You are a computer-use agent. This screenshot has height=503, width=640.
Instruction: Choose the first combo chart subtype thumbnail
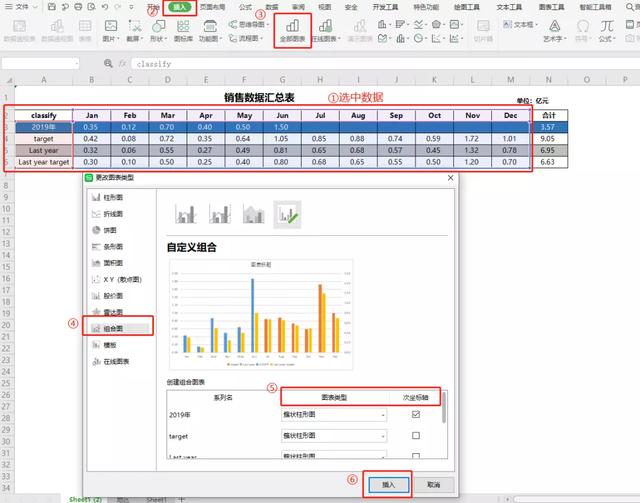click(x=186, y=214)
